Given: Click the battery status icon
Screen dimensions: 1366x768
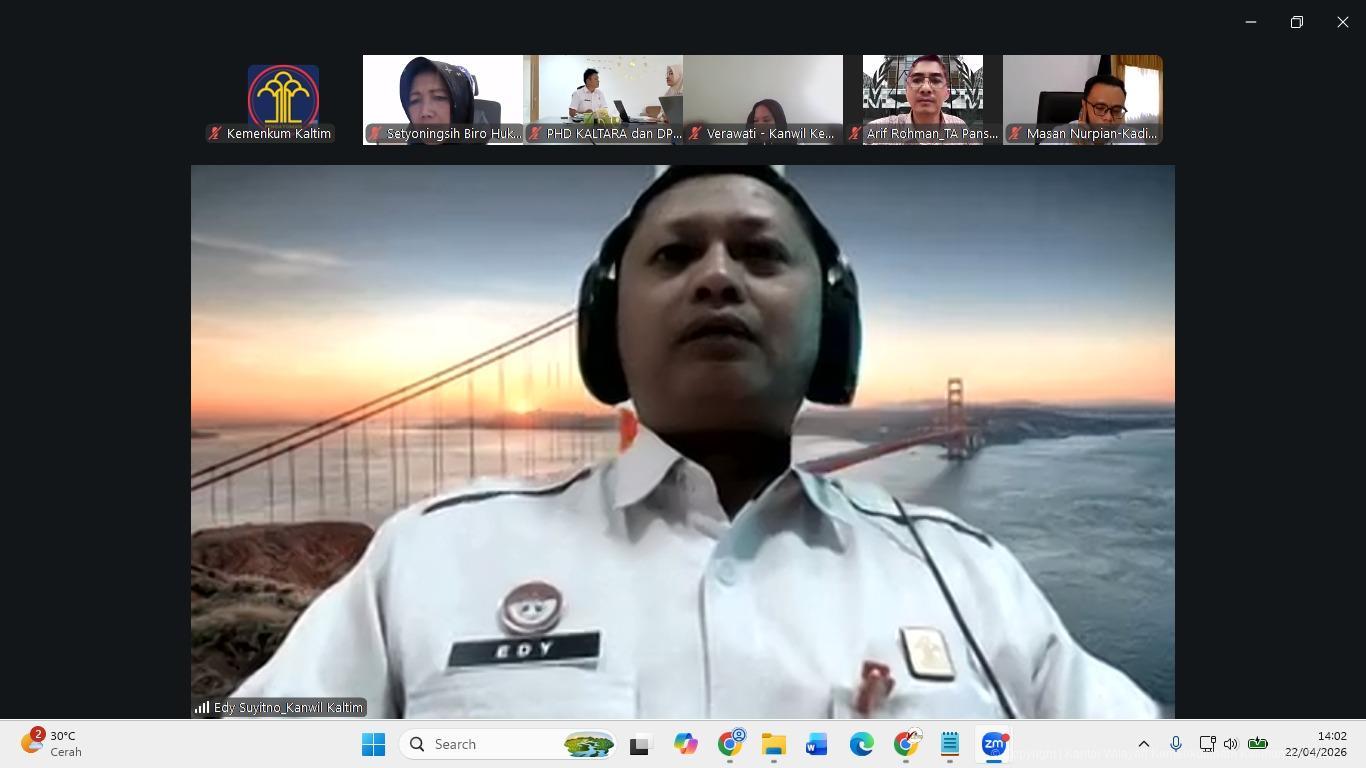Looking at the screenshot, I should (1258, 744).
